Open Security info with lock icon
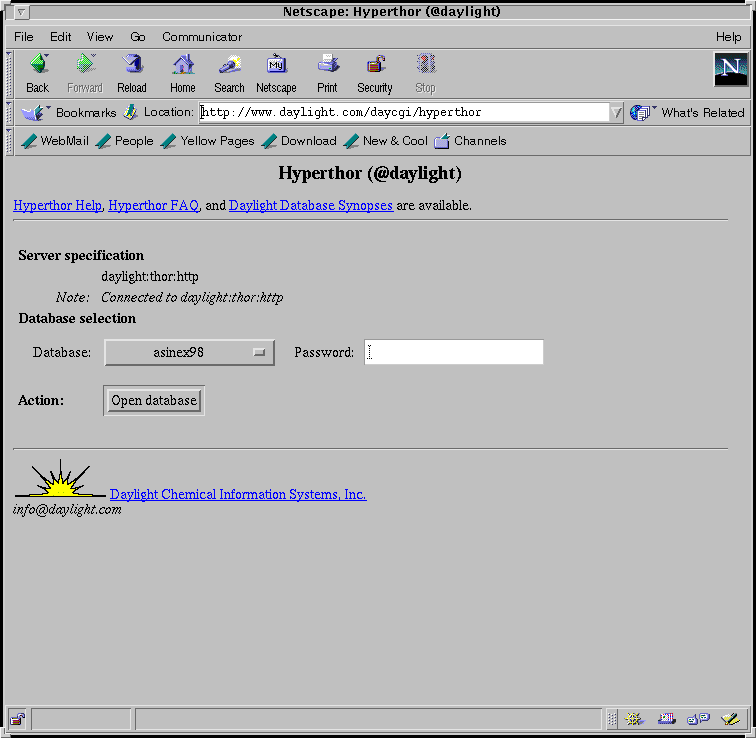 (x=375, y=72)
